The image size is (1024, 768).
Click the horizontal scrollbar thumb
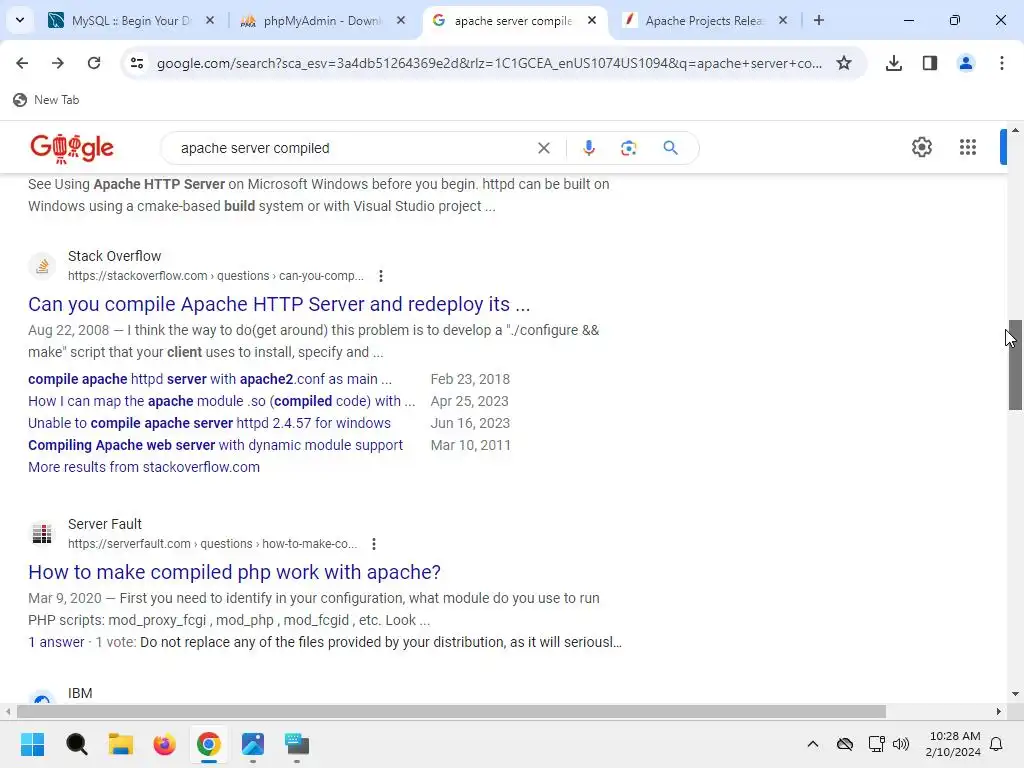[451, 712]
